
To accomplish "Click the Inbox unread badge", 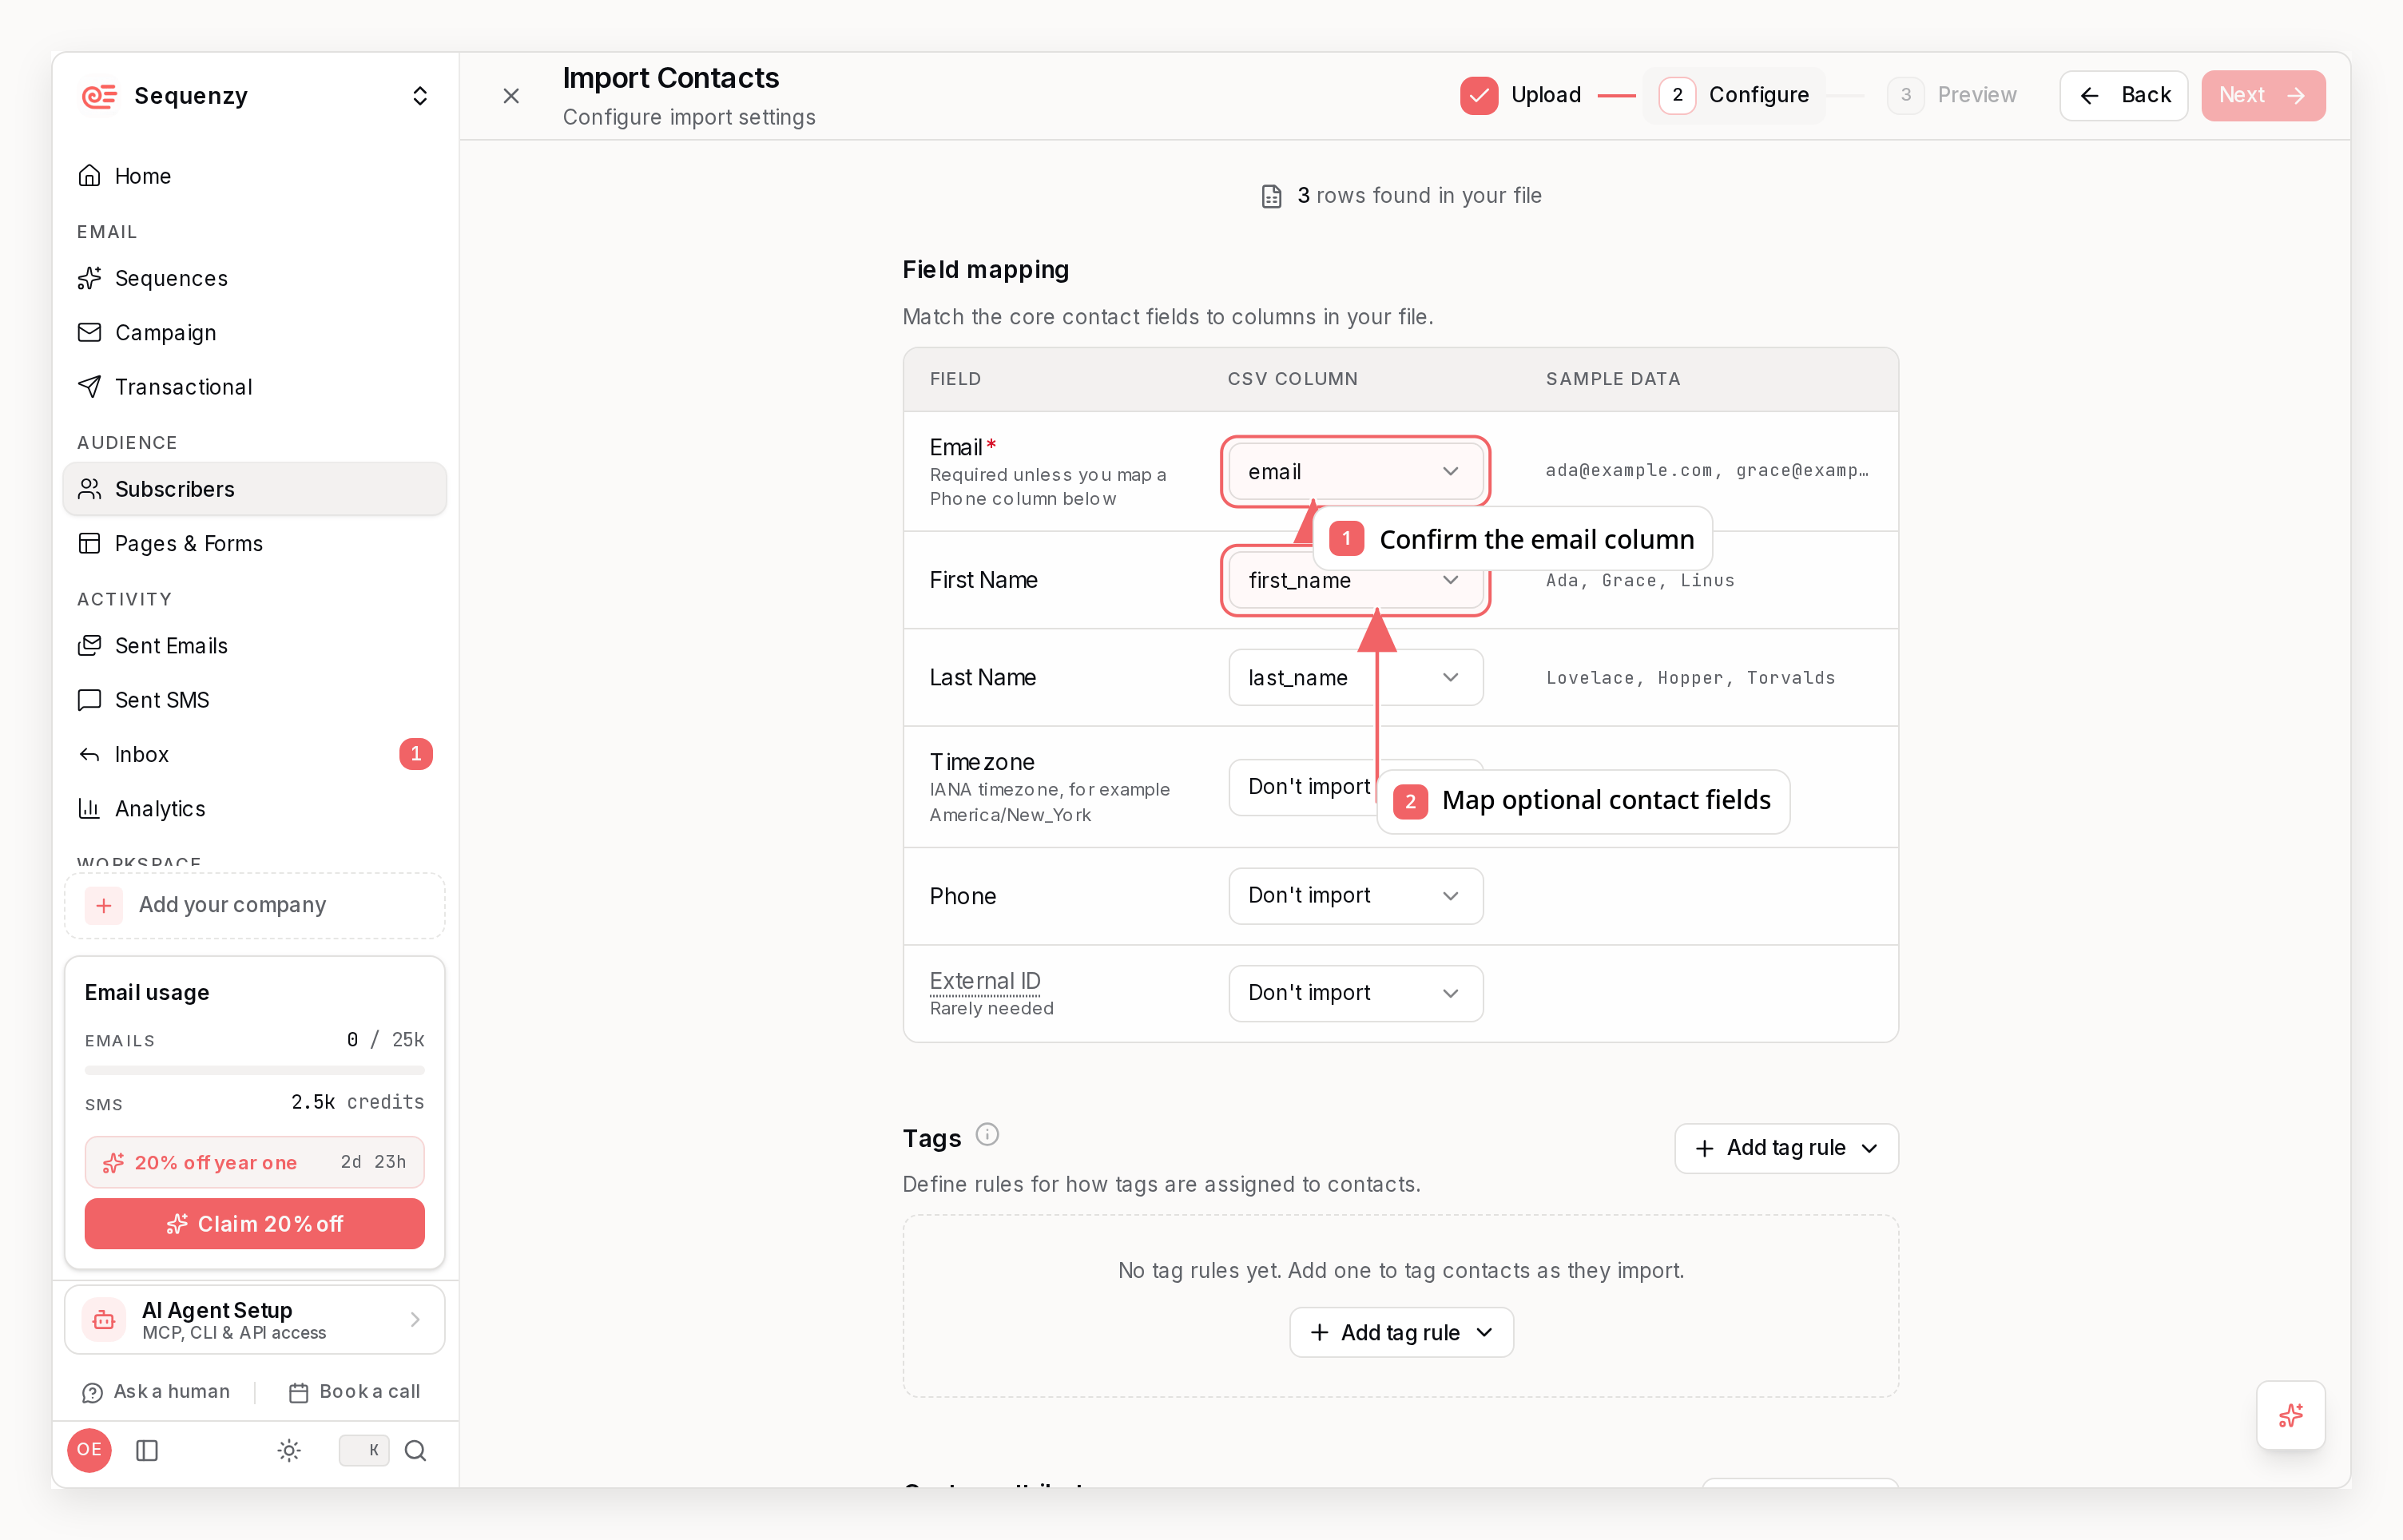I will point(416,754).
